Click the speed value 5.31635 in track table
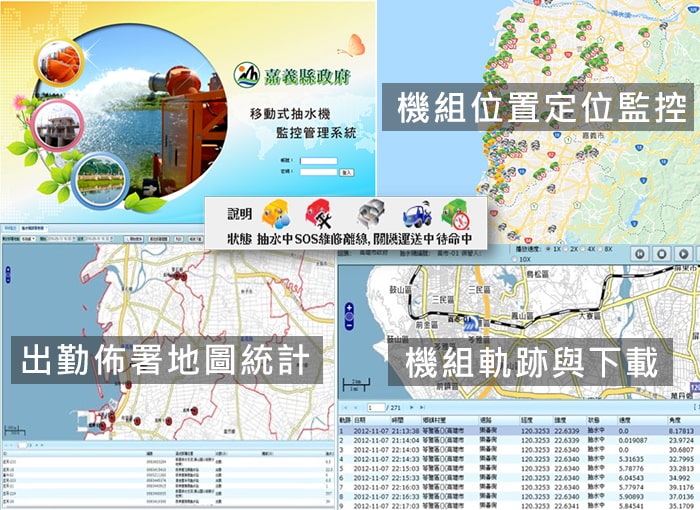This screenshot has width=700, height=510. [631, 459]
